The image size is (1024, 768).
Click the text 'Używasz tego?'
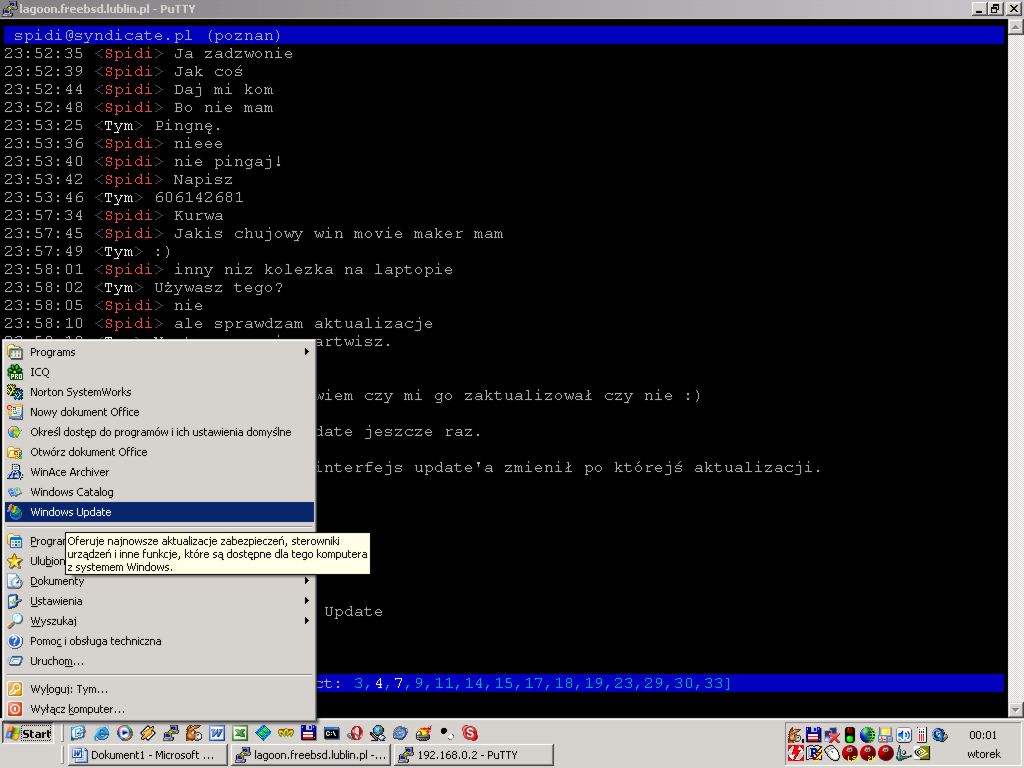pyautogui.click(x=219, y=287)
